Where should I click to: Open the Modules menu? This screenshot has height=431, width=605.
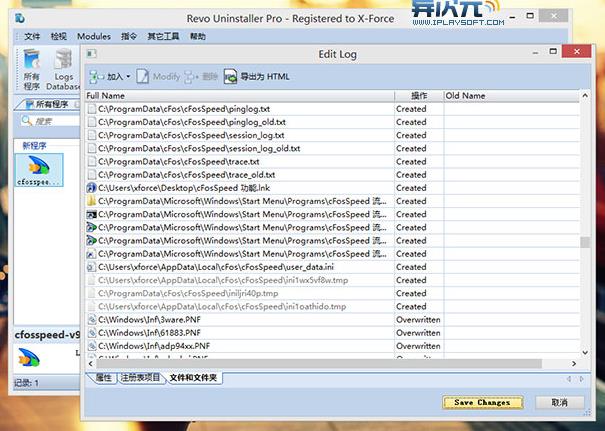94,37
